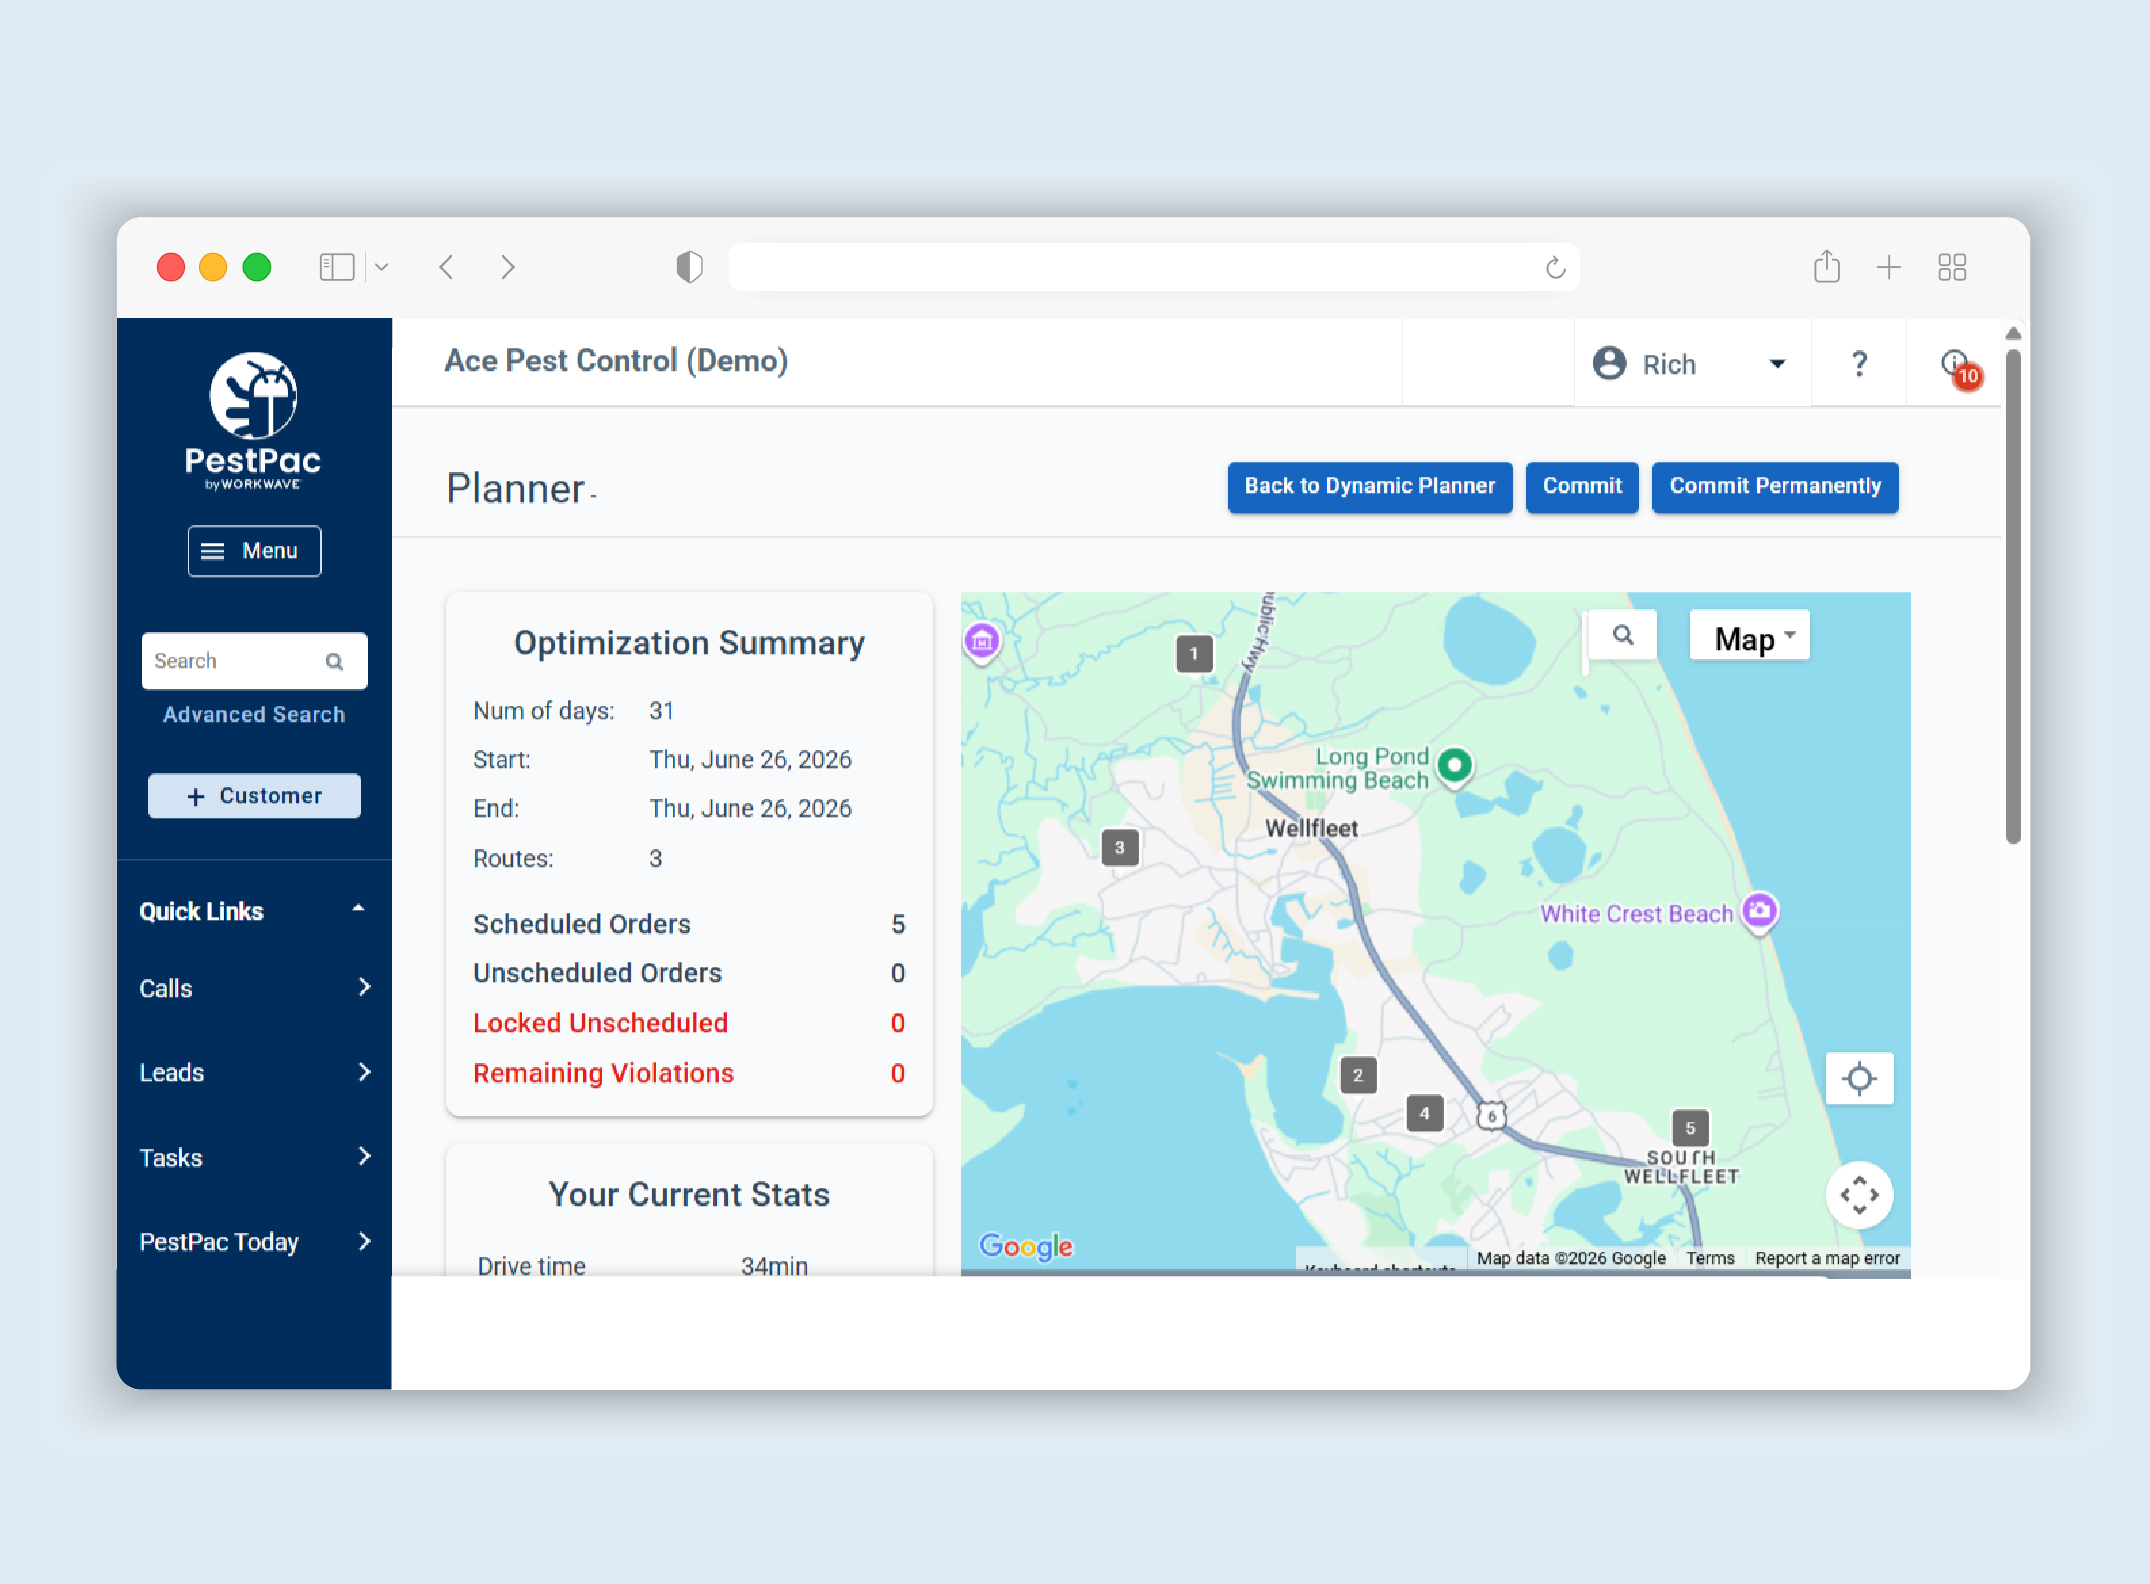Click the map search magnifier icon
This screenshot has width=2150, height=1584.
coord(1623,635)
